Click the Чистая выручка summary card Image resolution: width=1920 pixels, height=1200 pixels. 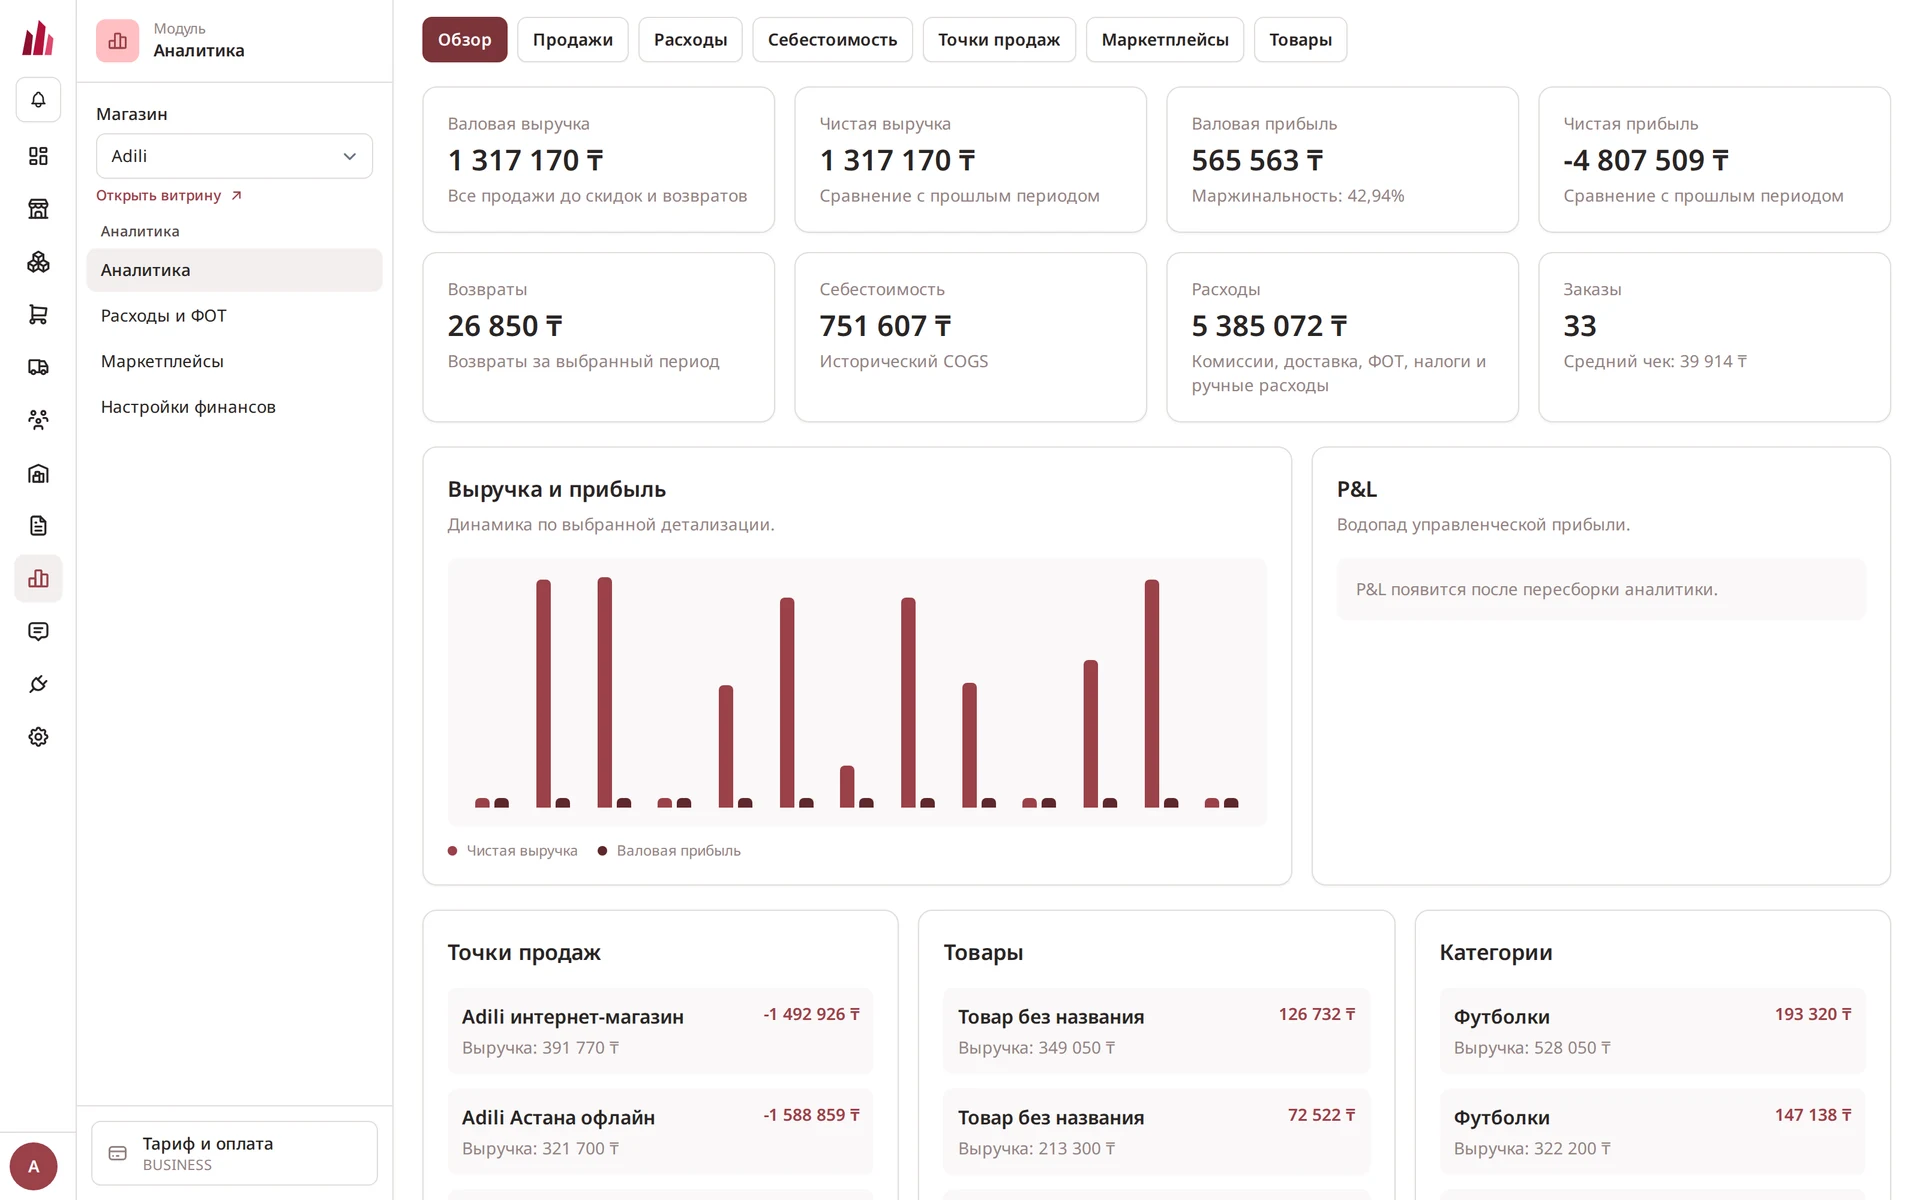pyautogui.click(x=970, y=160)
